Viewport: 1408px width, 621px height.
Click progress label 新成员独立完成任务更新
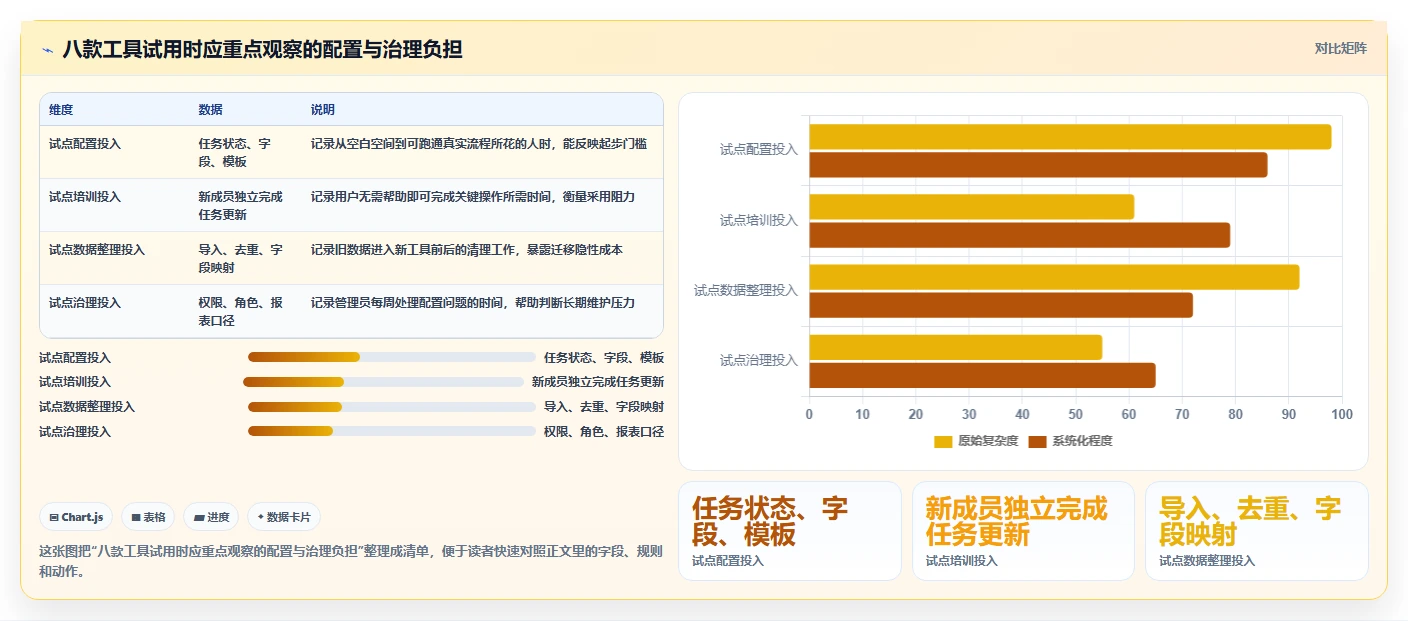click(x=598, y=382)
